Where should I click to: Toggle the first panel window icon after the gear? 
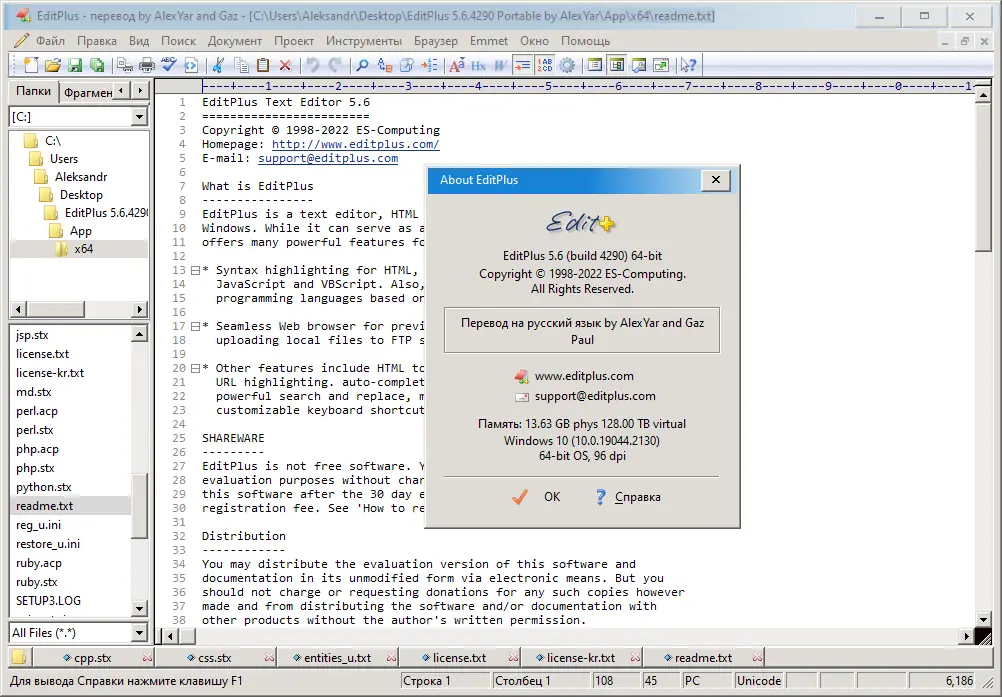(x=595, y=65)
